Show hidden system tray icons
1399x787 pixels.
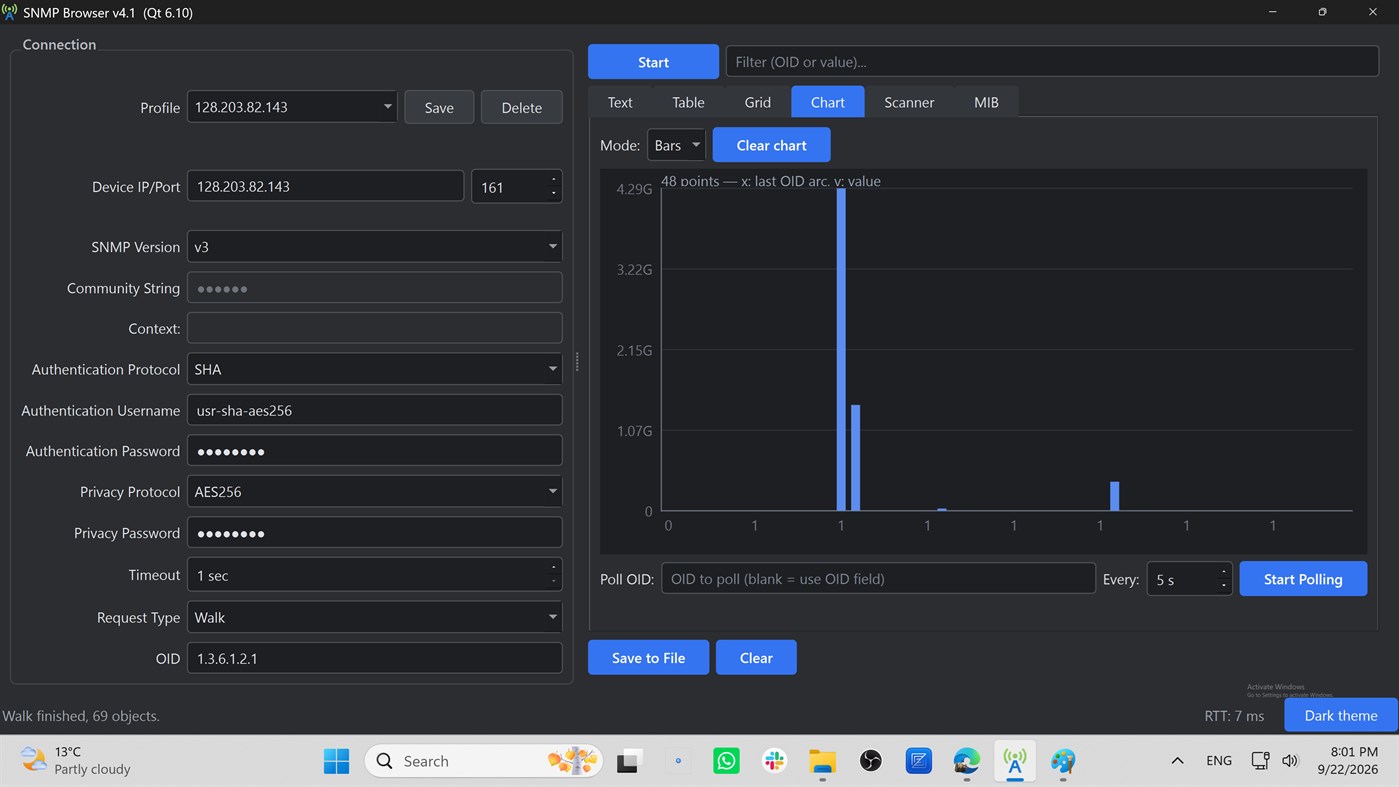pos(1177,761)
